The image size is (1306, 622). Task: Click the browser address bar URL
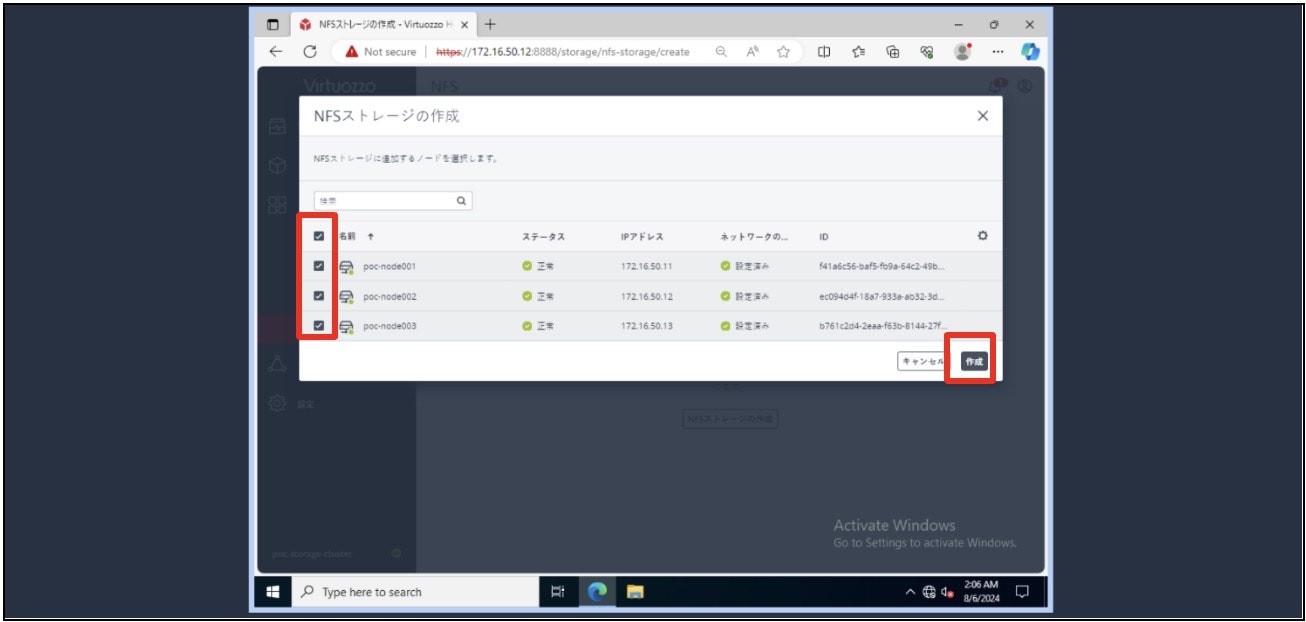563,52
